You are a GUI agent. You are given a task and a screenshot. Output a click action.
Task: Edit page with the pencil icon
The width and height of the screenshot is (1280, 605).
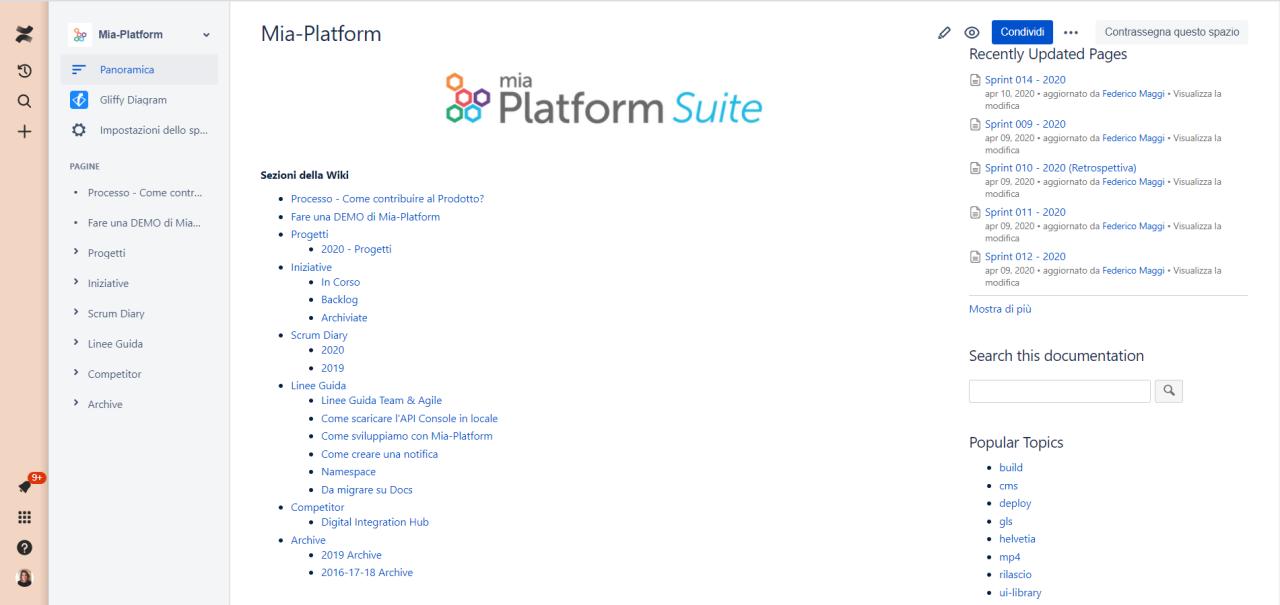(944, 32)
